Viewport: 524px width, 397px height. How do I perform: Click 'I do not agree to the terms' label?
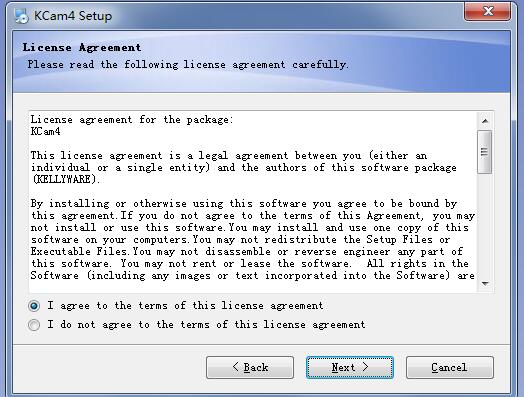coord(206,325)
